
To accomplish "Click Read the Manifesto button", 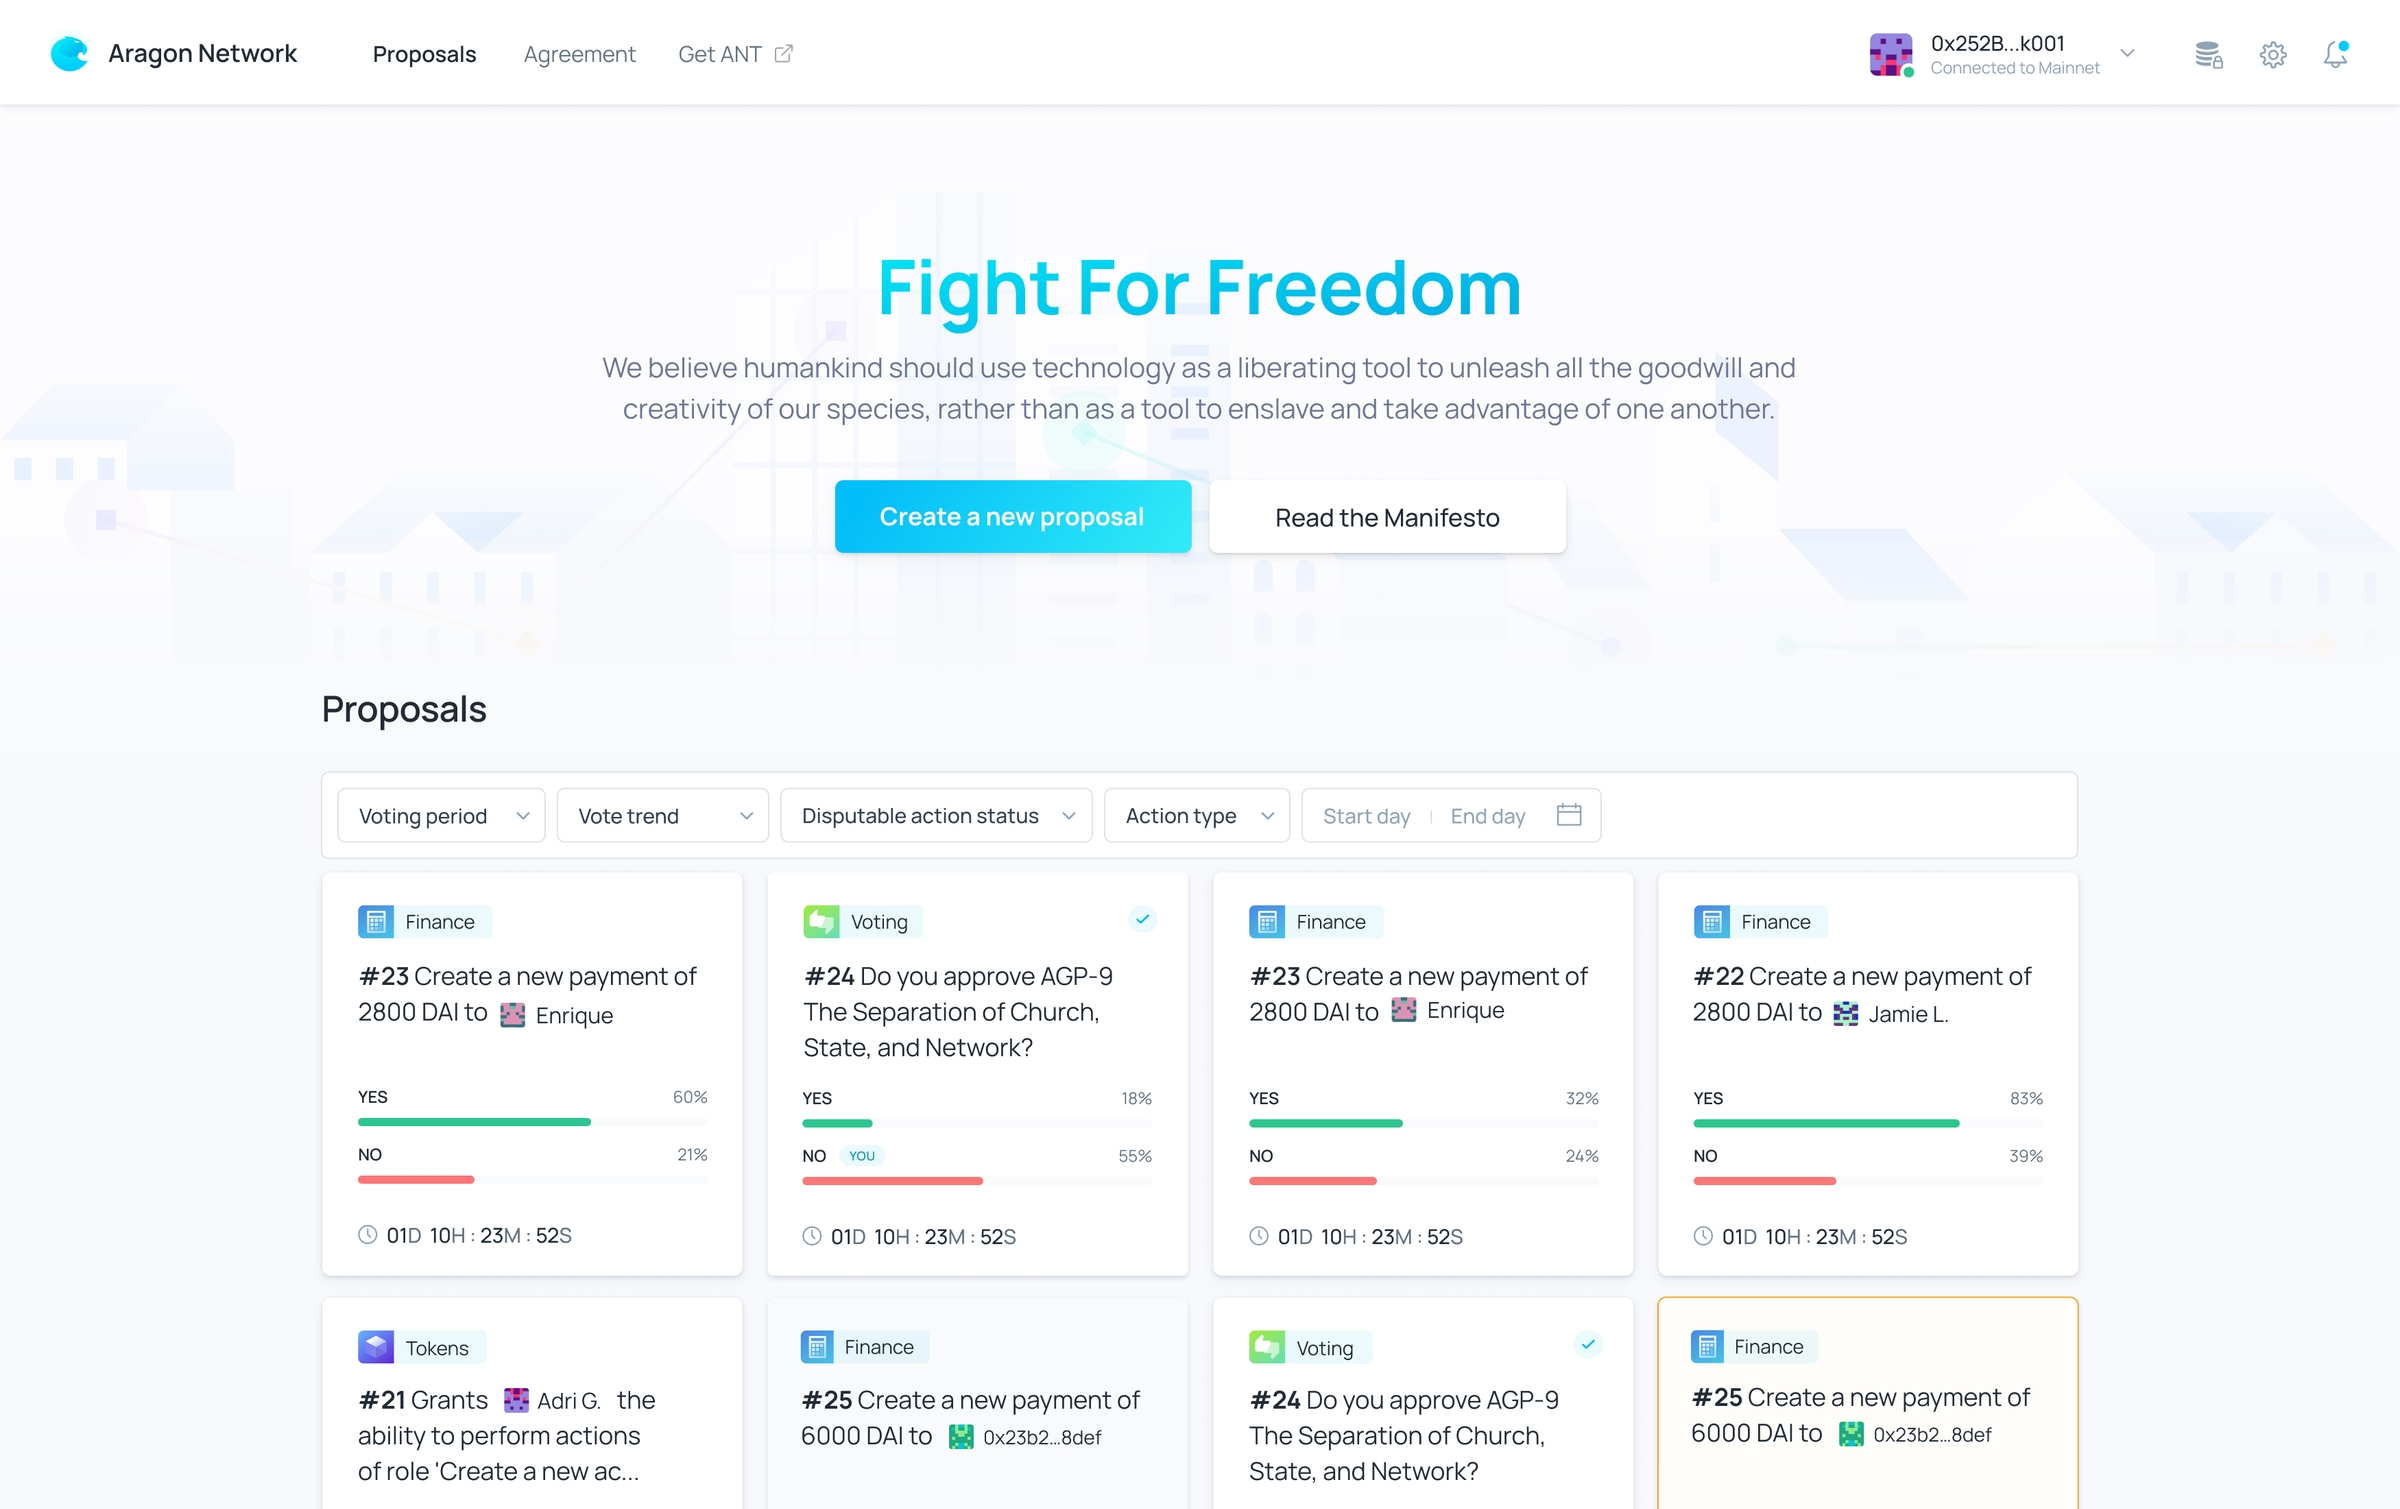I will (1385, 516).
